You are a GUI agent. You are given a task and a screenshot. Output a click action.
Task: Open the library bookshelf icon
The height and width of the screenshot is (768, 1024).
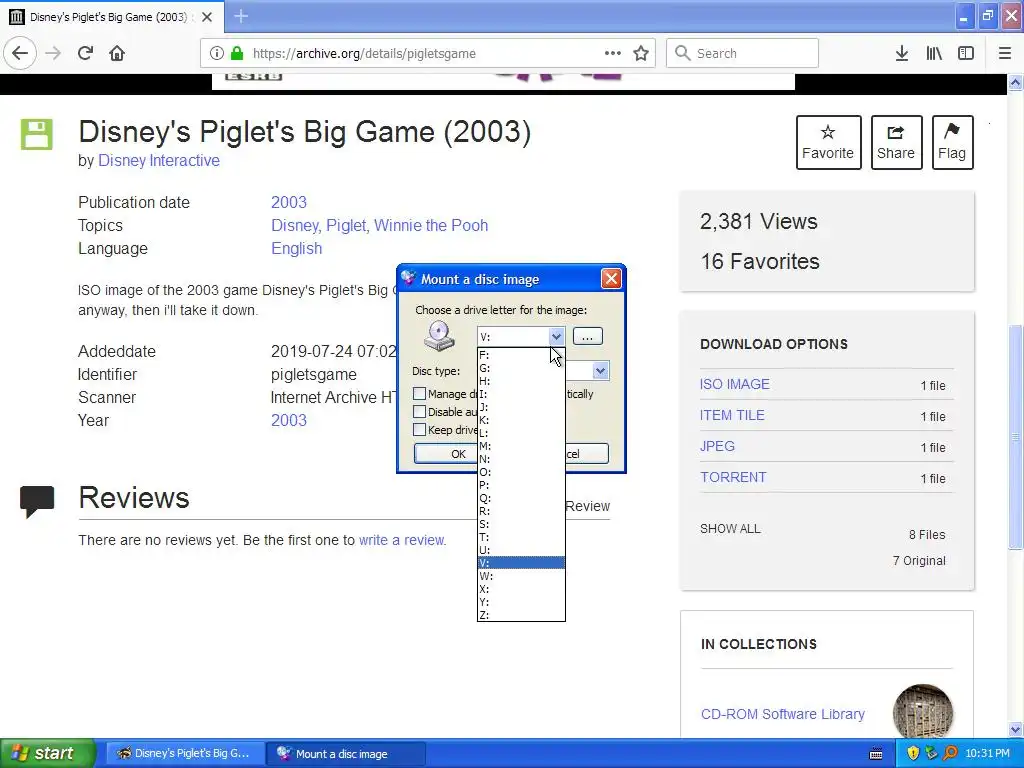click(934, 53)
